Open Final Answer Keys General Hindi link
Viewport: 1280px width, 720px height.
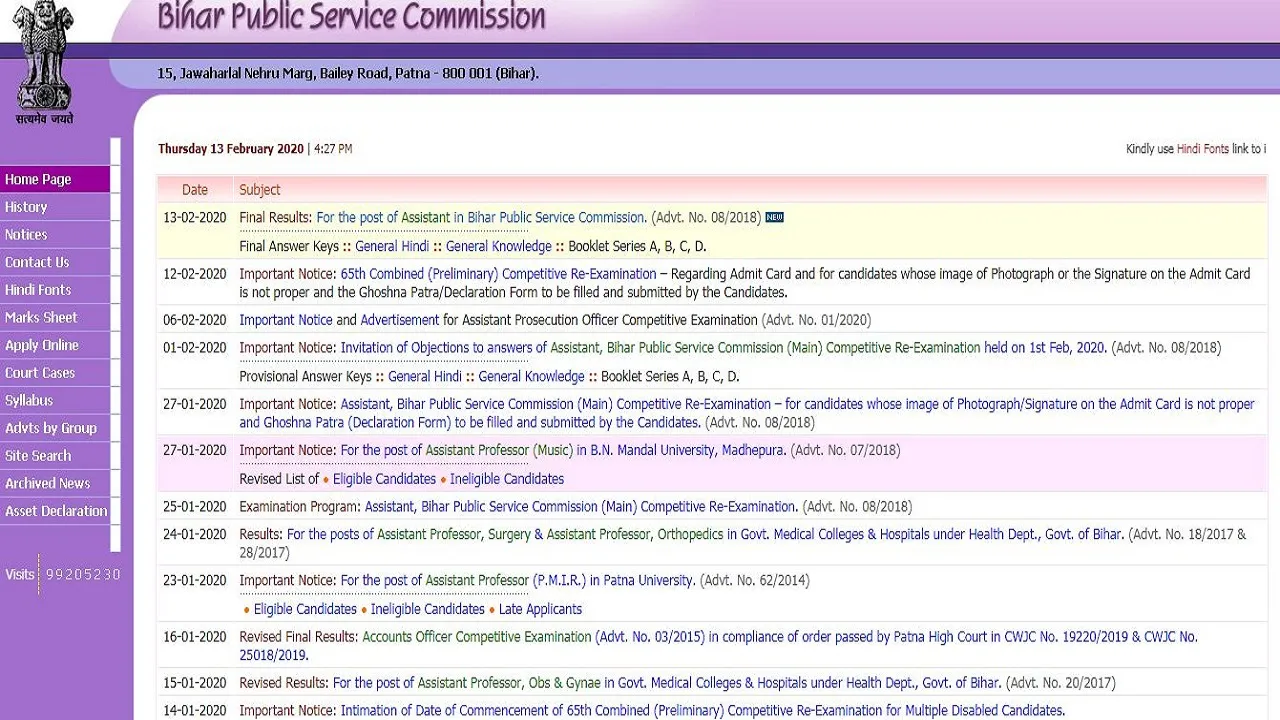pyautogui.click(x=392, y=246)
